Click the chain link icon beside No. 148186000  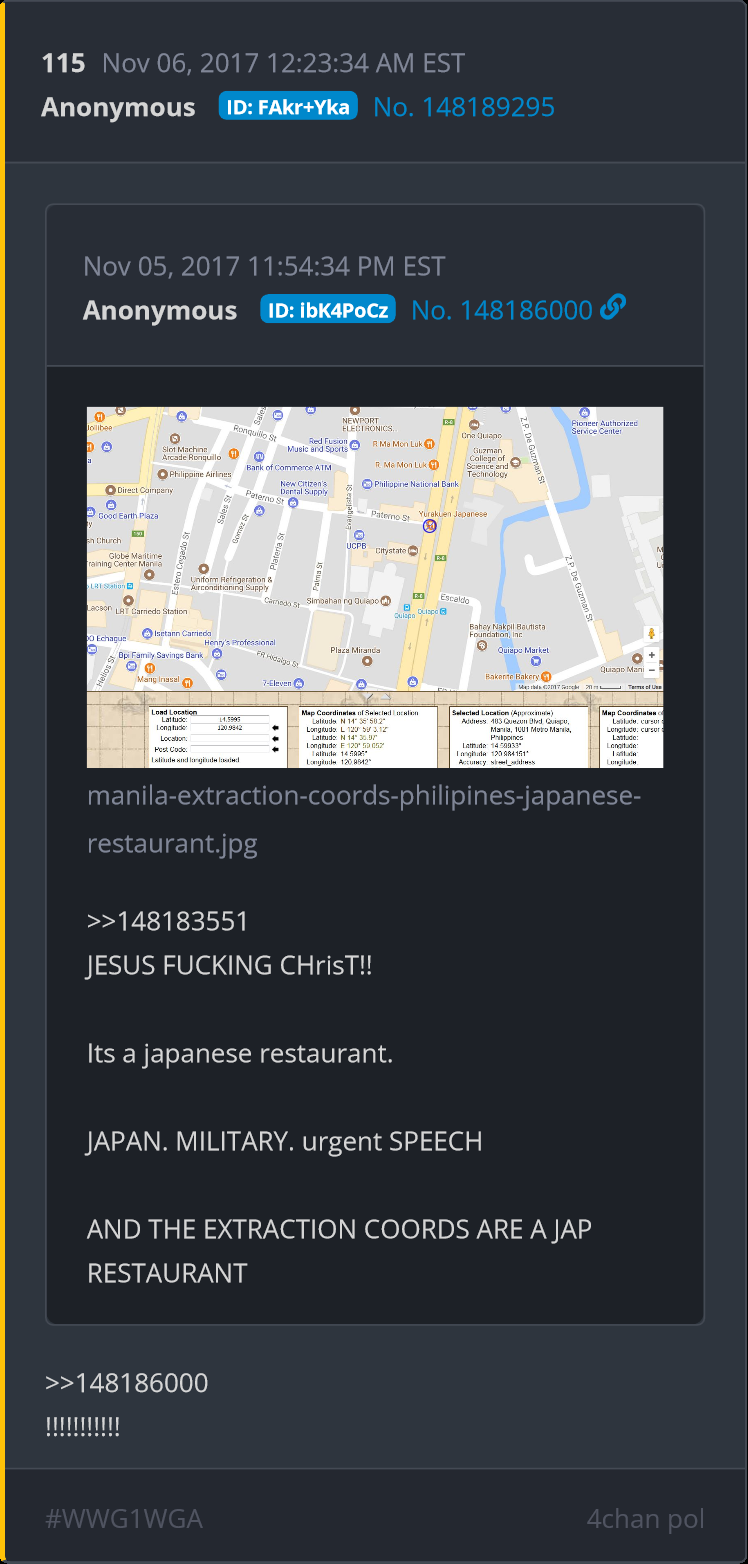(x=613, y=308)
